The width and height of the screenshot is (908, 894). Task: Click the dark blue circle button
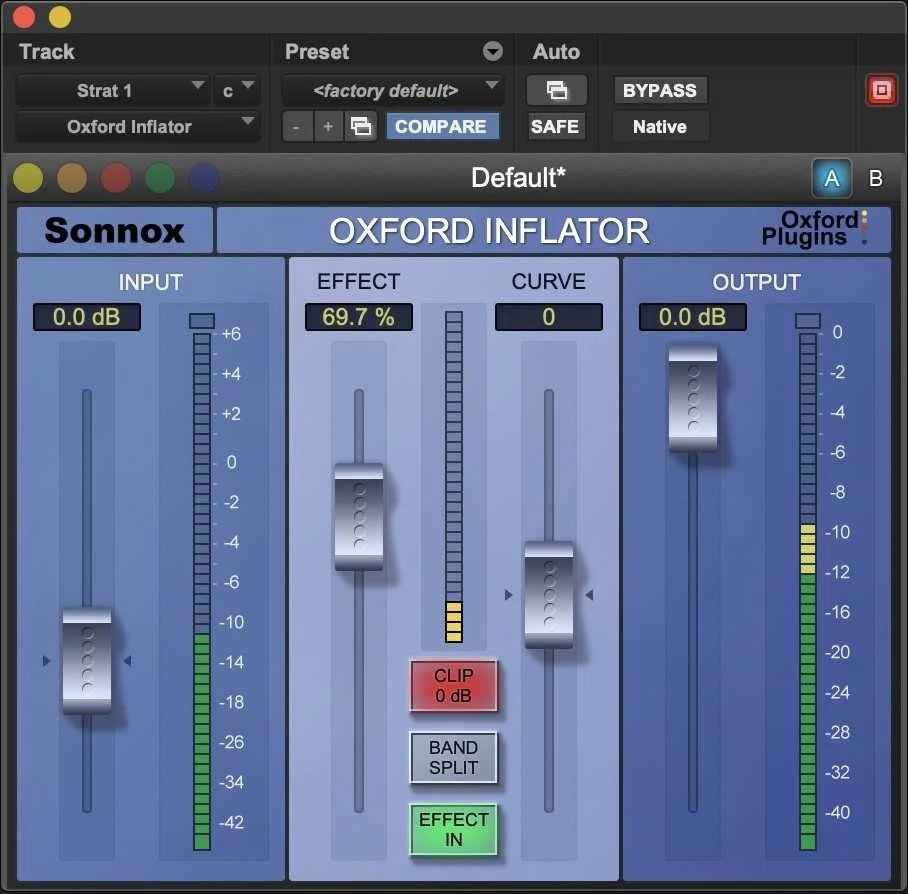pyautogui.click(x=204, y=177)
